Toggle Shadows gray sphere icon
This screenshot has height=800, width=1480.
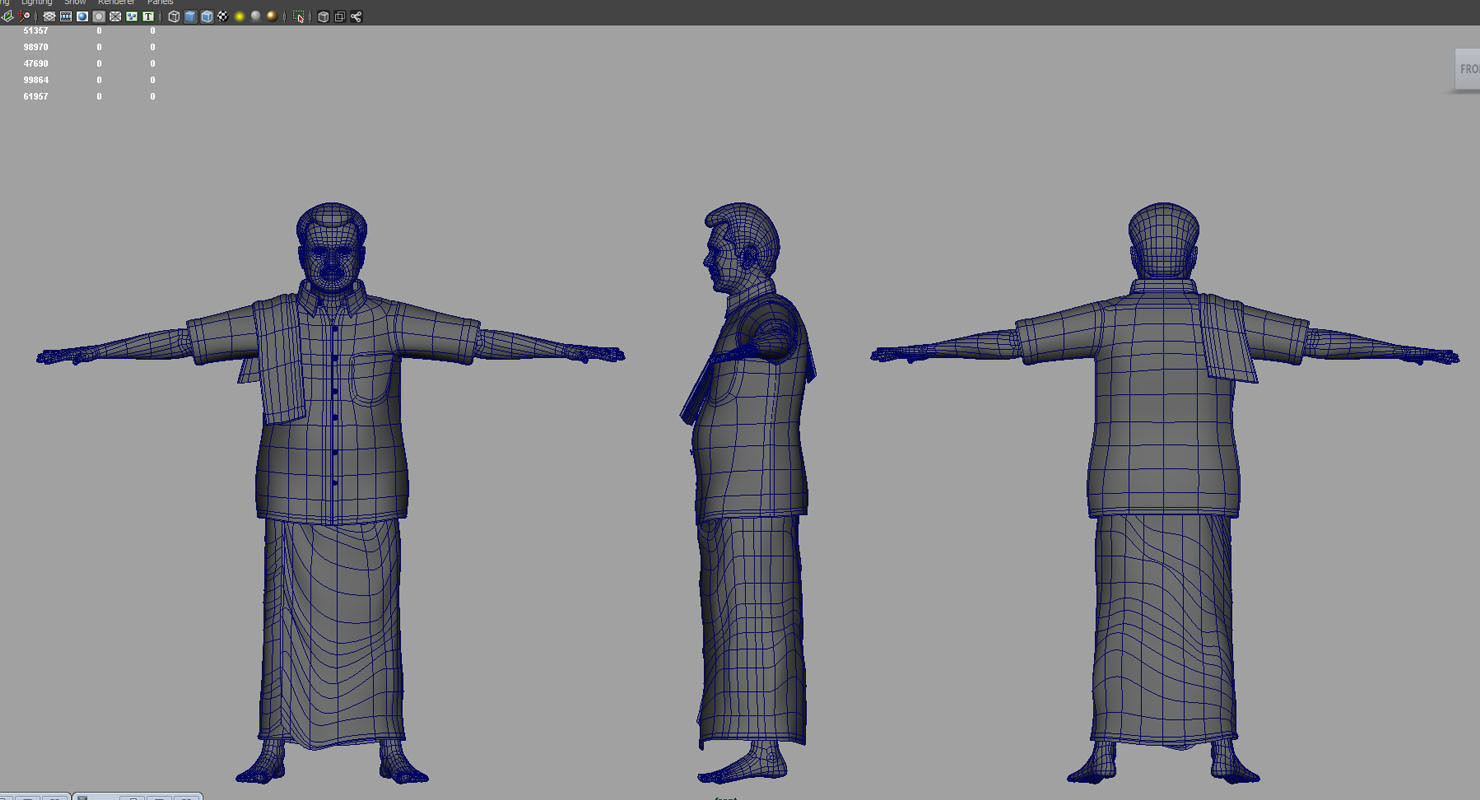pos(256,16)
